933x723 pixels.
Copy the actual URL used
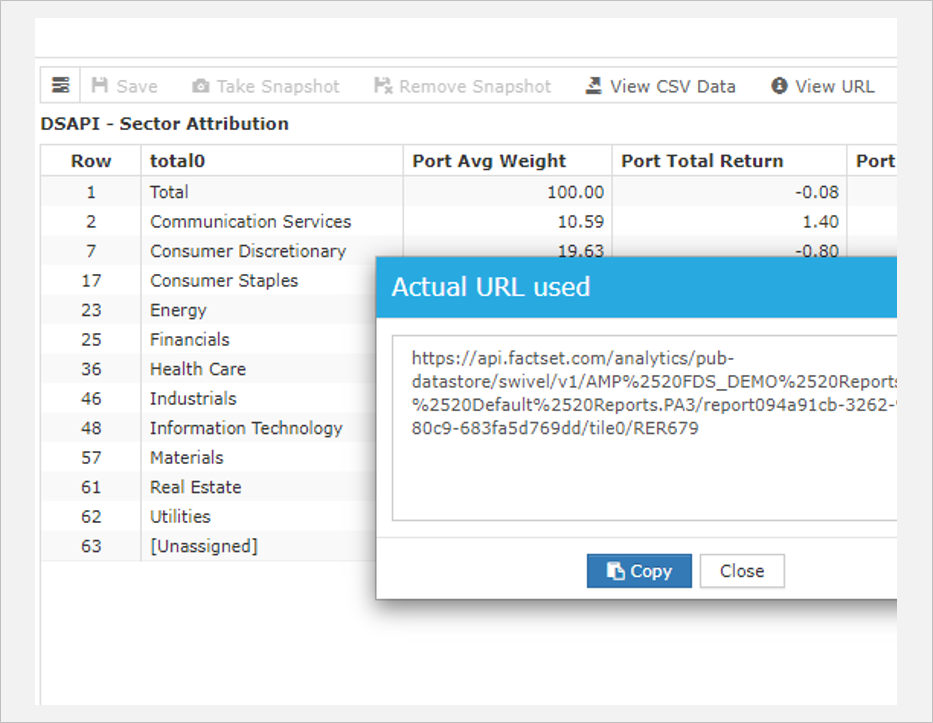coord(638,571)
